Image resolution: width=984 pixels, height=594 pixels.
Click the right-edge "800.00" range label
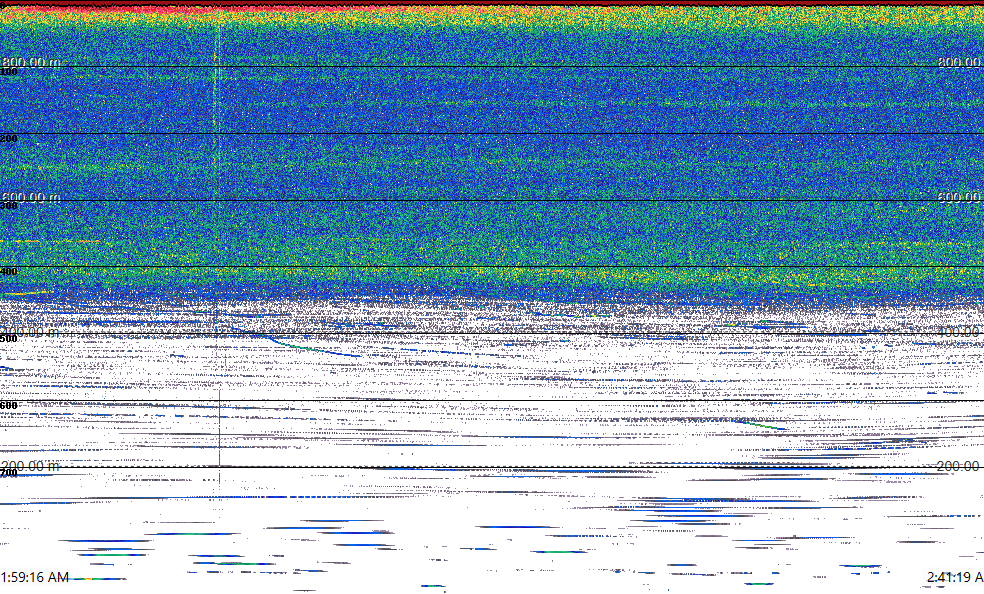[x=960, y=62]
